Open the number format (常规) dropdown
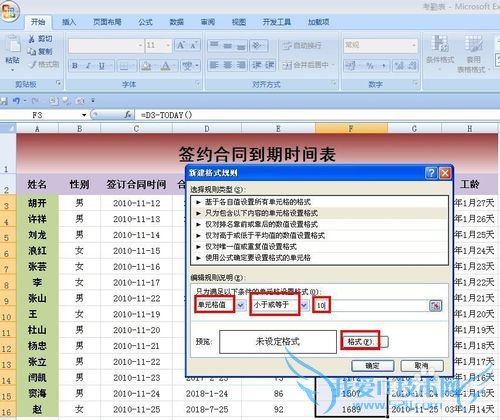Screen dimensions: 500x420 click(x=414, y=45)
